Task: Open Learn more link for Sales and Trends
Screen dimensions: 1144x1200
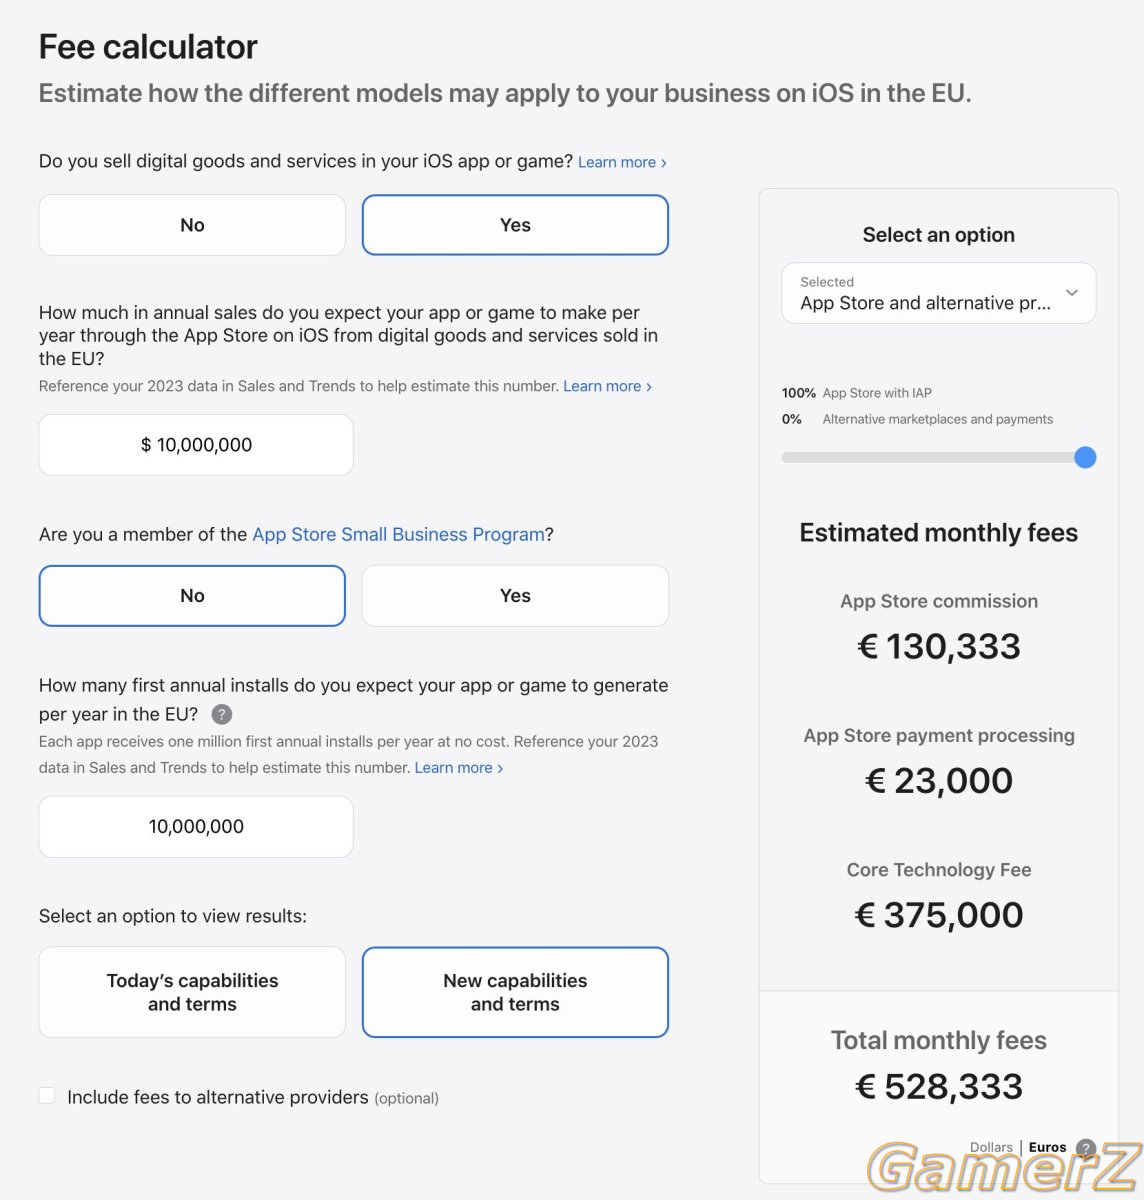Action: (607, 386)
